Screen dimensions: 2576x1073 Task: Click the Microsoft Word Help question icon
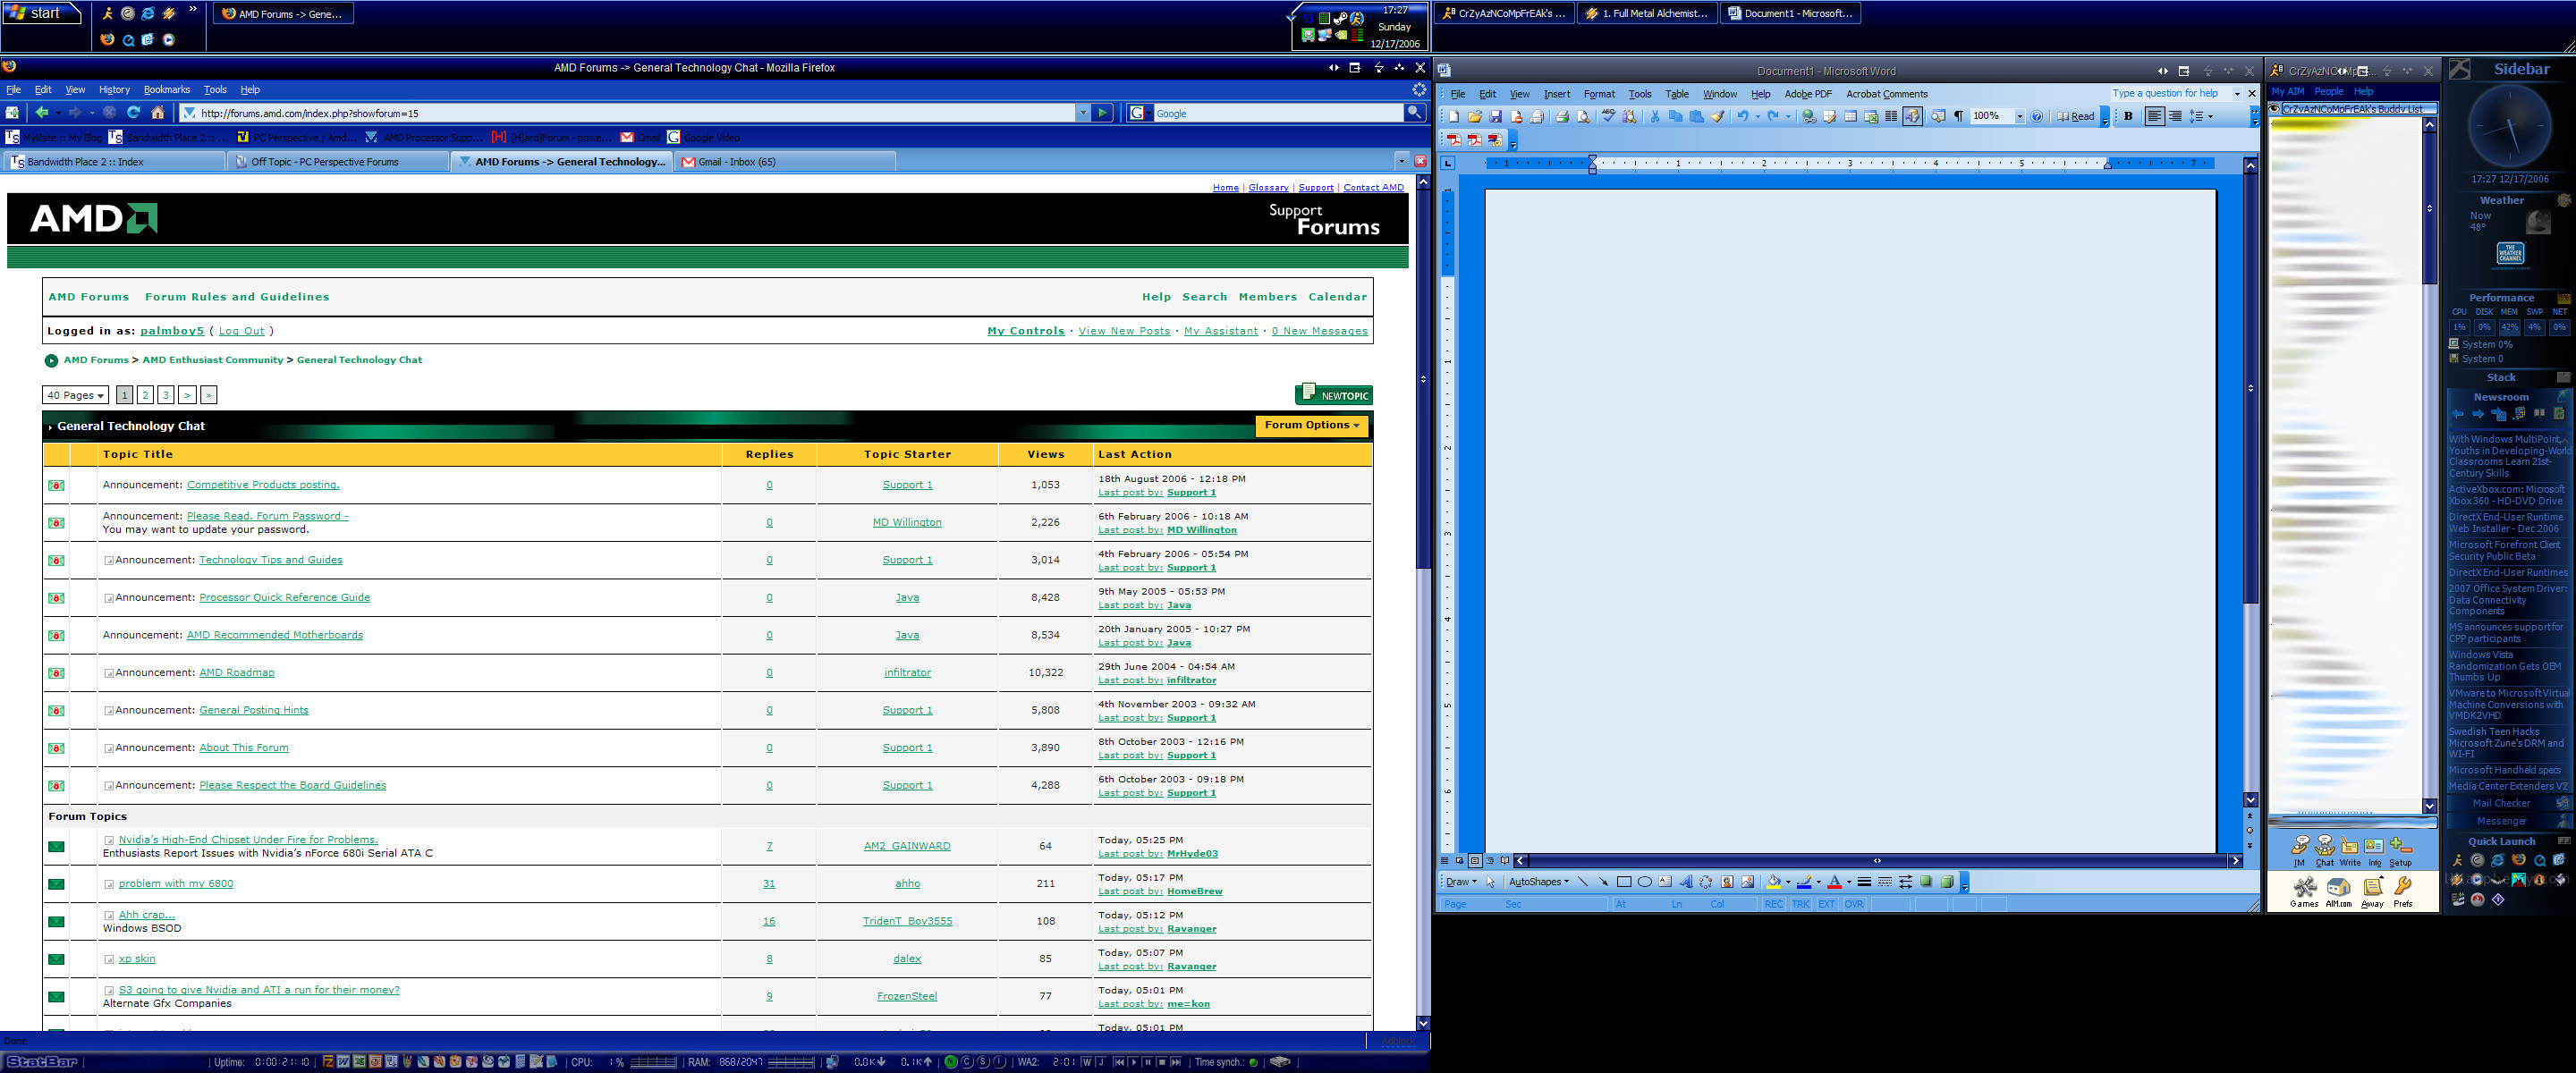click(2037, 117)
